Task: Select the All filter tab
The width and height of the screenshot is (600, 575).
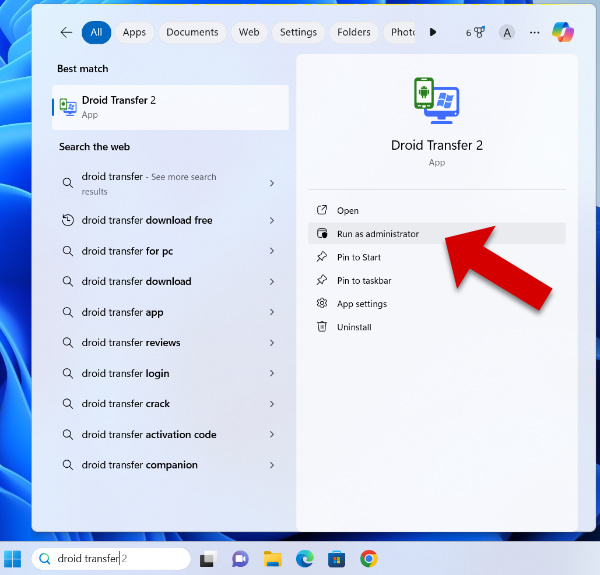Action: [x=96, y=33]
